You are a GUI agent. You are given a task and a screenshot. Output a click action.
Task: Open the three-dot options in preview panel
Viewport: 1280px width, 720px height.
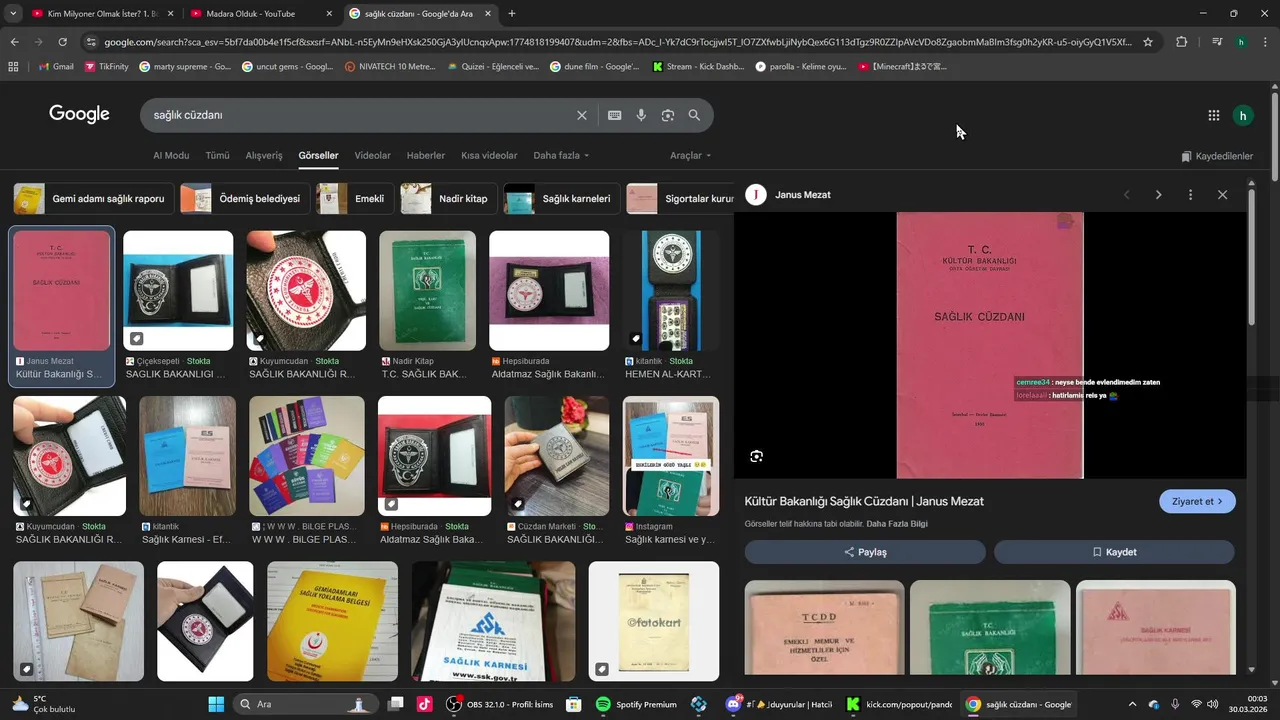tap(1190, 195)
